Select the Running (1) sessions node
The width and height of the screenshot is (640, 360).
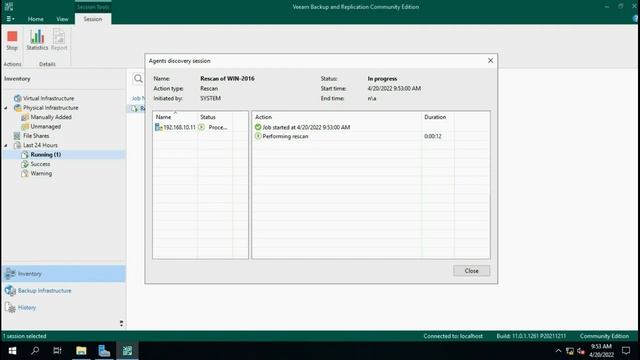[x=46, y=155]
